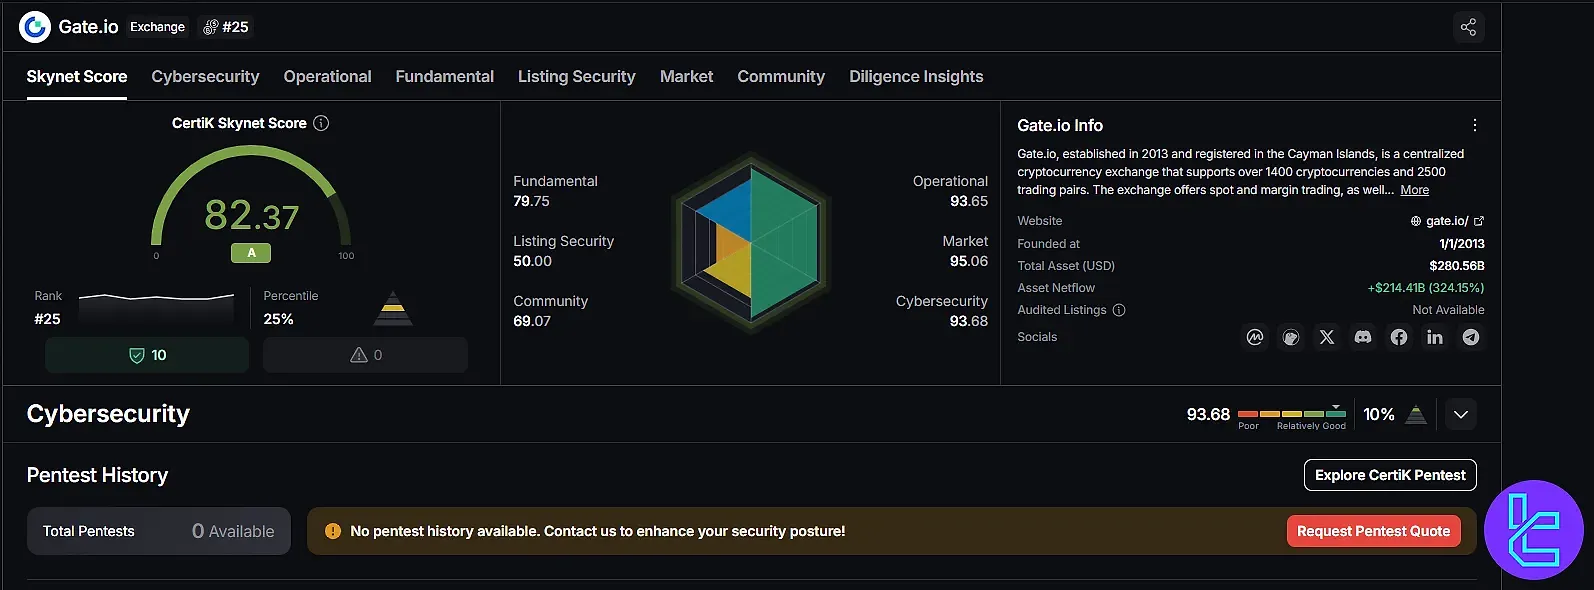Toggle the verified shield badge showing 10
1594x590 pixels.
(x=147, y=355)
